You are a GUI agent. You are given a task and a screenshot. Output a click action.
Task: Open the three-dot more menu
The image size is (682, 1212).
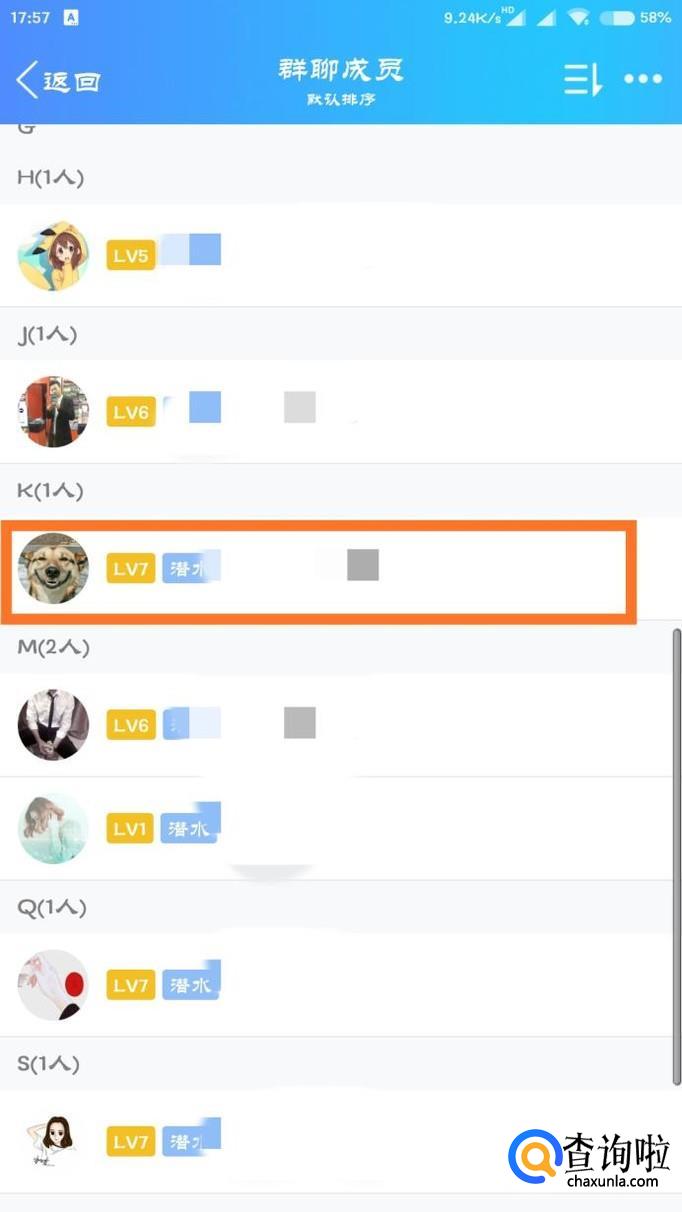pyautogui.click(x=643, y=80)
